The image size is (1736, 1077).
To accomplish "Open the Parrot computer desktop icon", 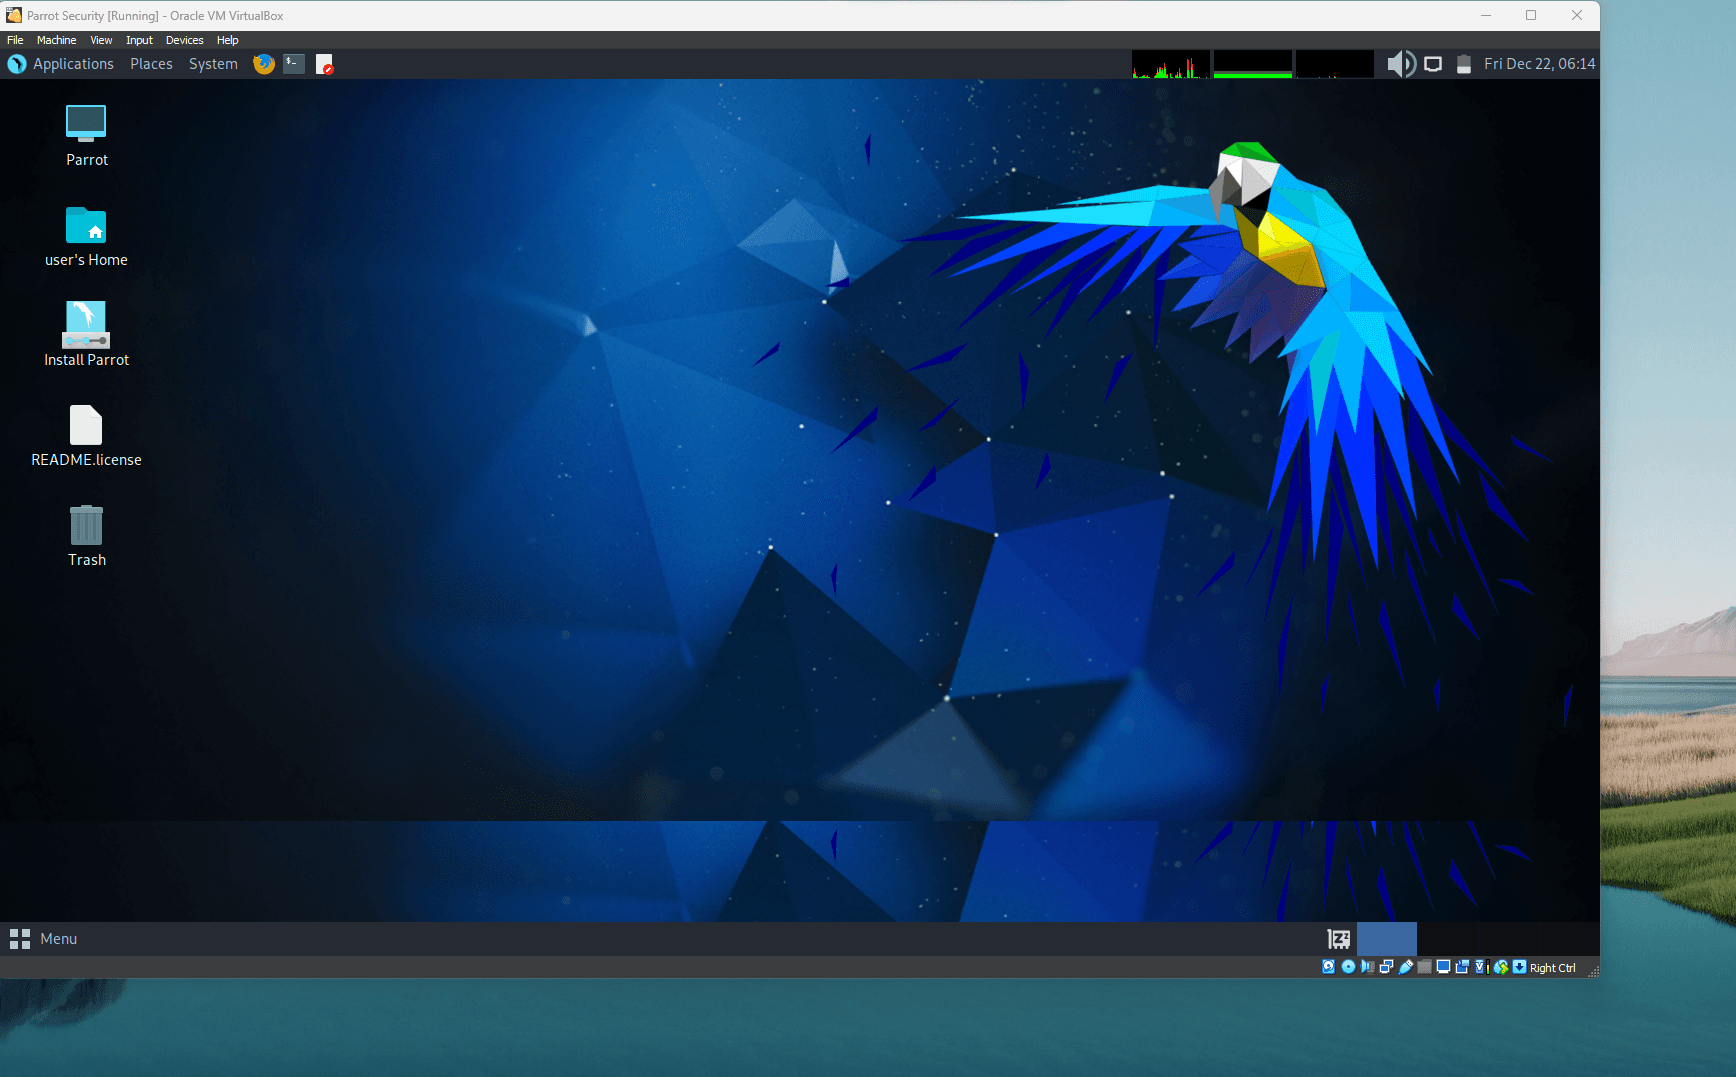I will [86, 136].
